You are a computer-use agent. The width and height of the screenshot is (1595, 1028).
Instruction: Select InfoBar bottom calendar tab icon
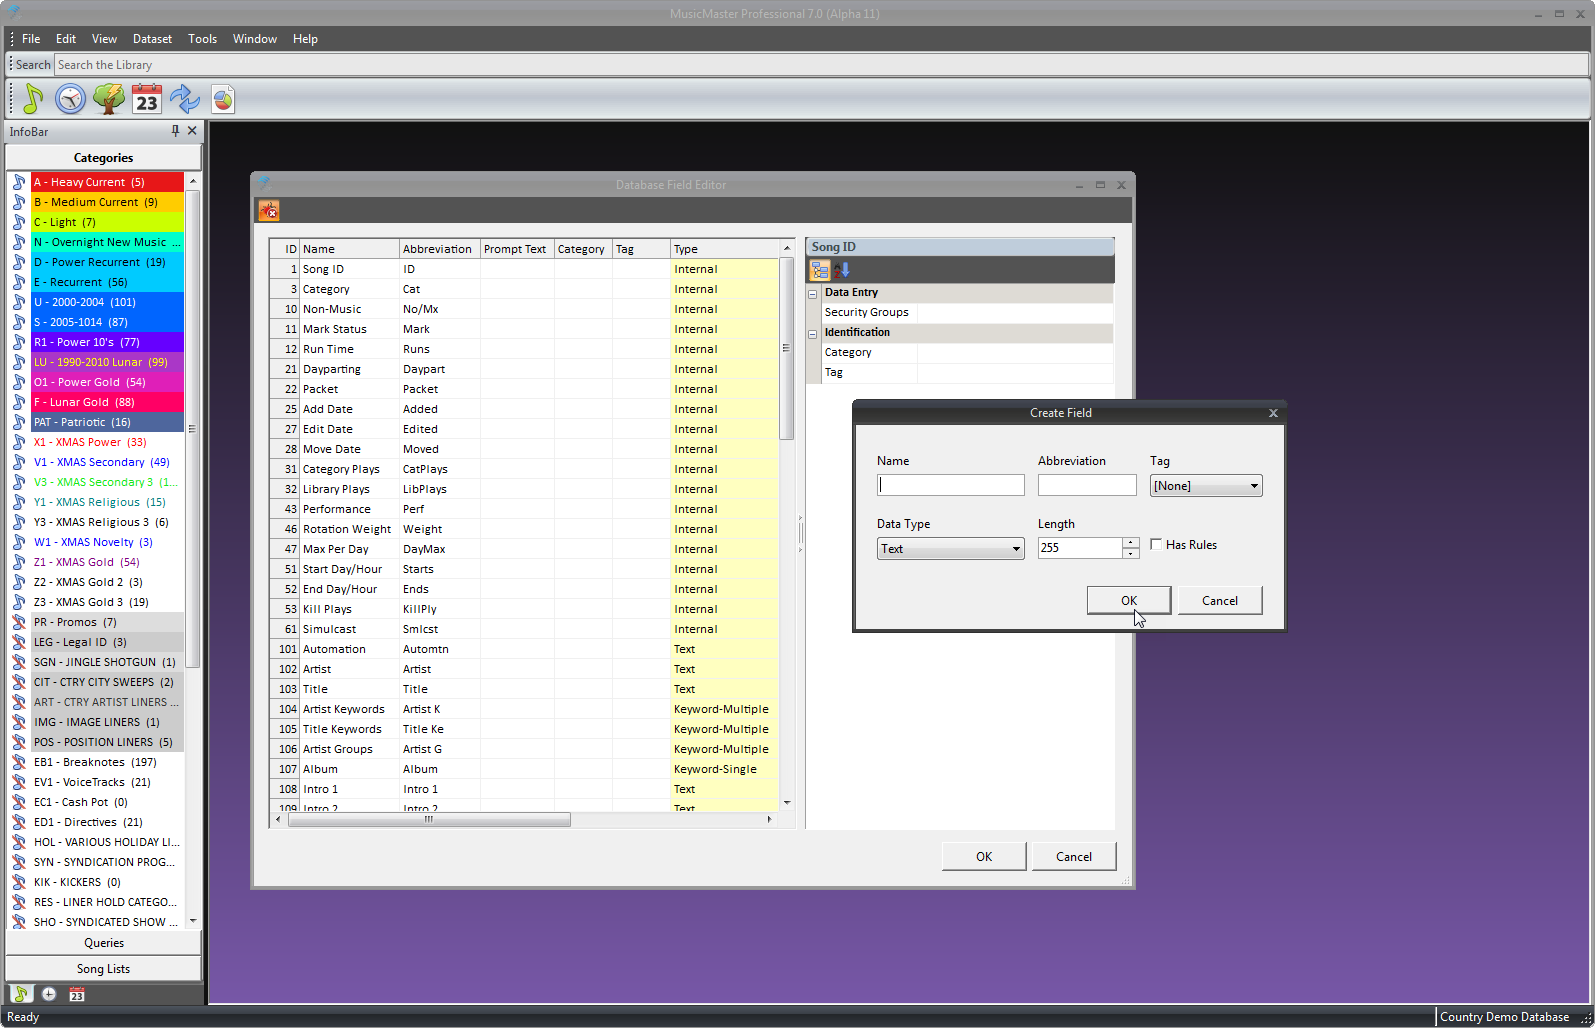tap(77, 994)
